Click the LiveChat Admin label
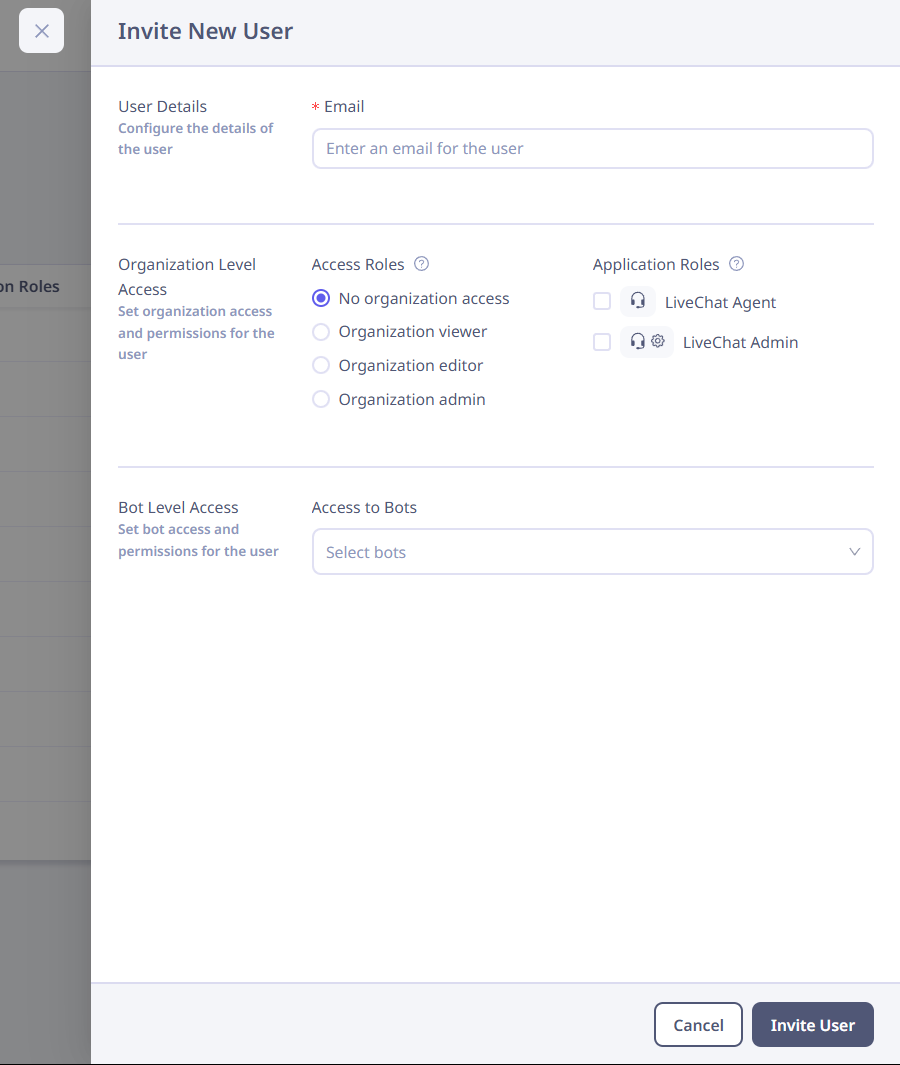 [x=740, y=342]
